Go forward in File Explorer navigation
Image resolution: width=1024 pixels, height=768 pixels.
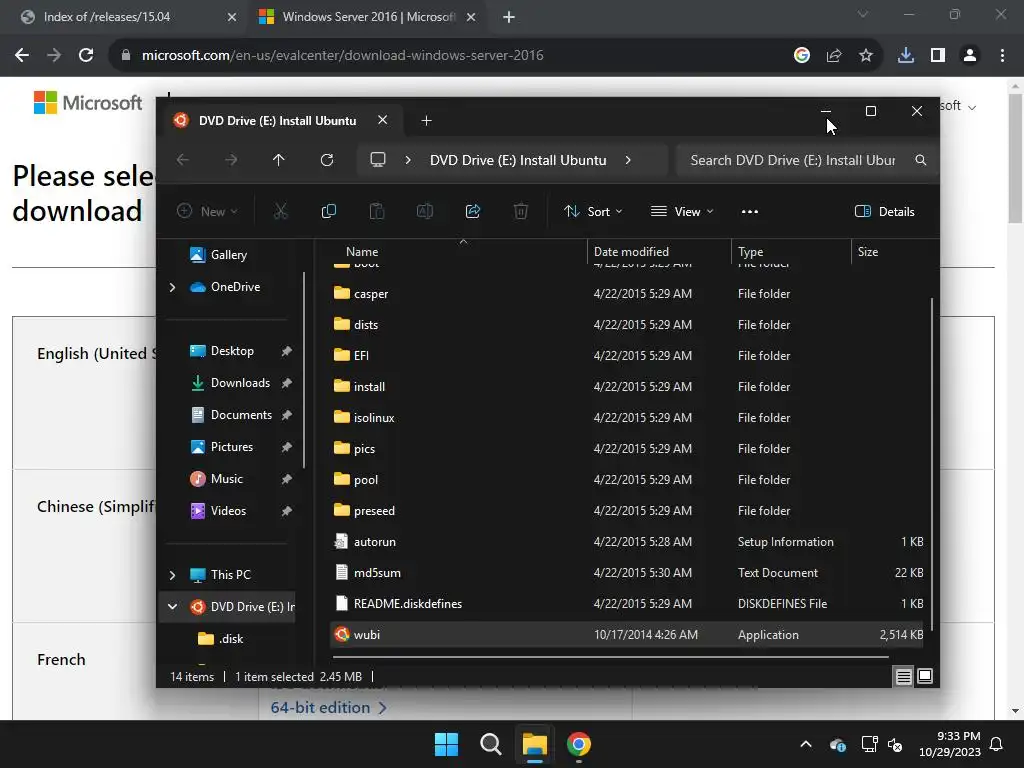231,160
